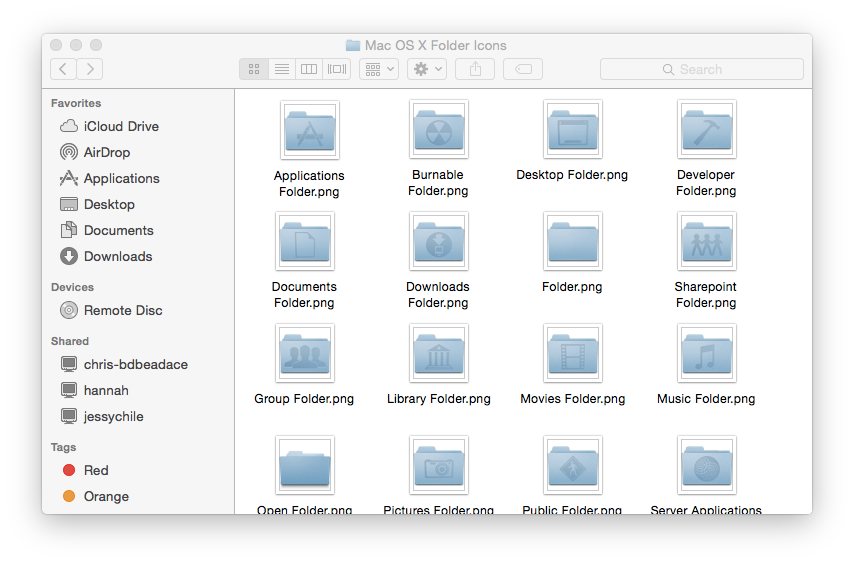This screenshot has height=564, width=854.
Task: Click the Edit Tags toolbar button
Action: (x=523, y=69)
